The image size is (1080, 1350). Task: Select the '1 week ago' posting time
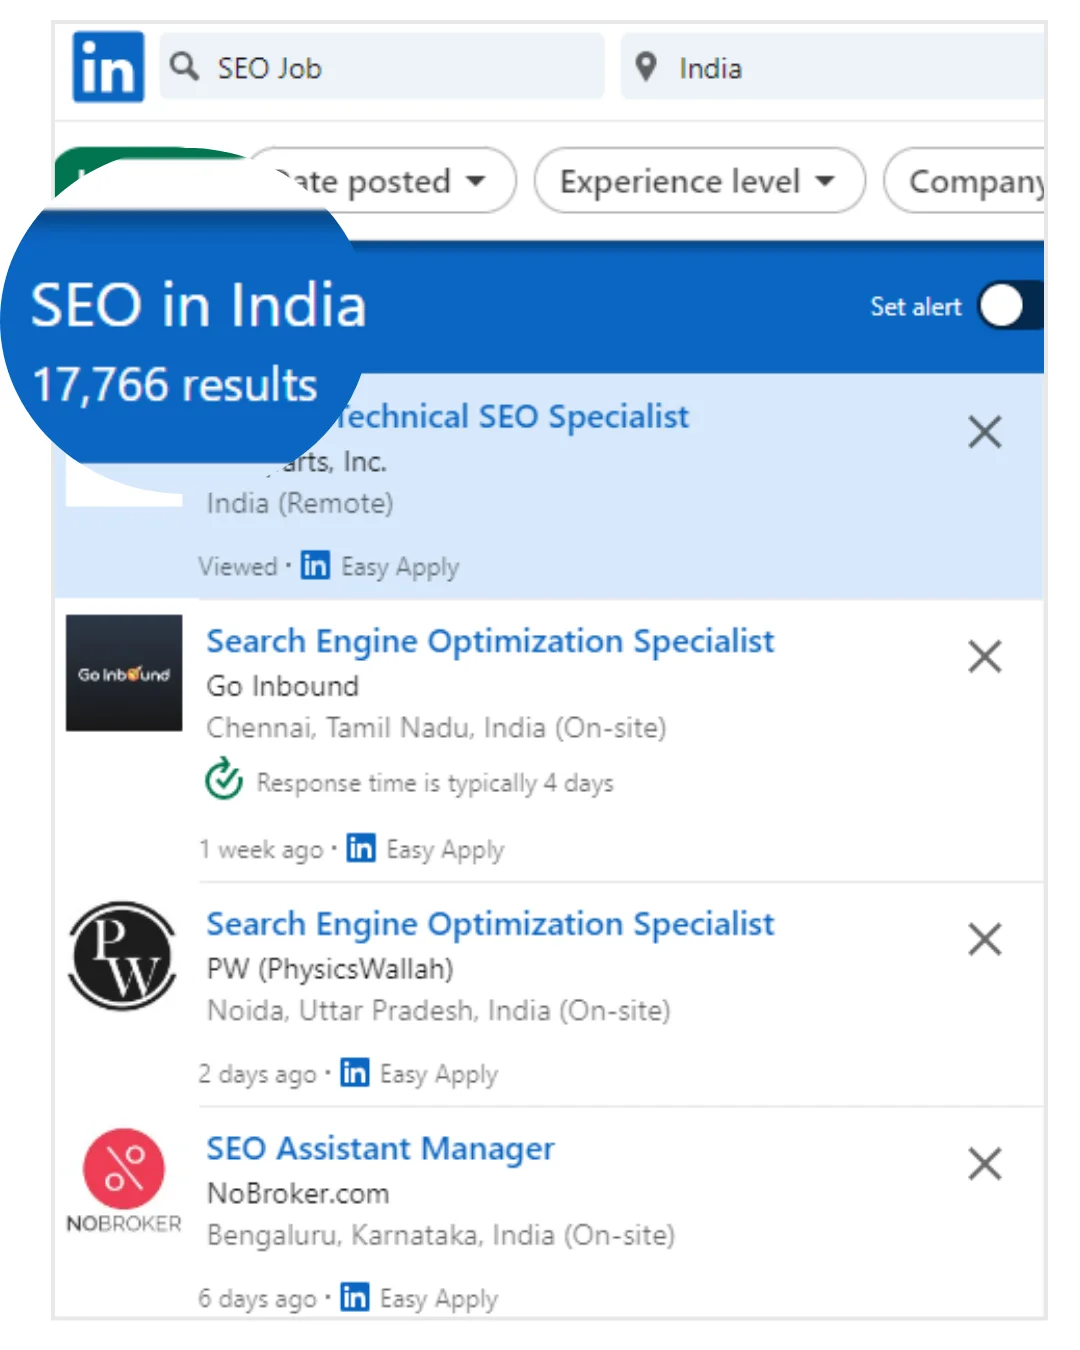[x=261, y=849]
